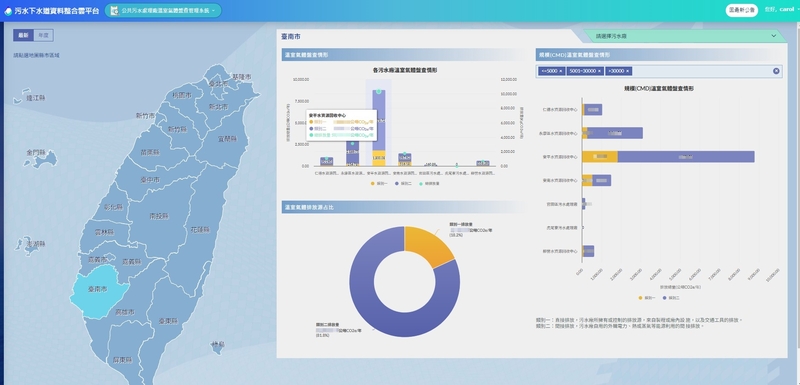The height and width of the screenshot is (385, 800).
Task: Remove the 5001~30000 filter tag
Action: (599, 71)
